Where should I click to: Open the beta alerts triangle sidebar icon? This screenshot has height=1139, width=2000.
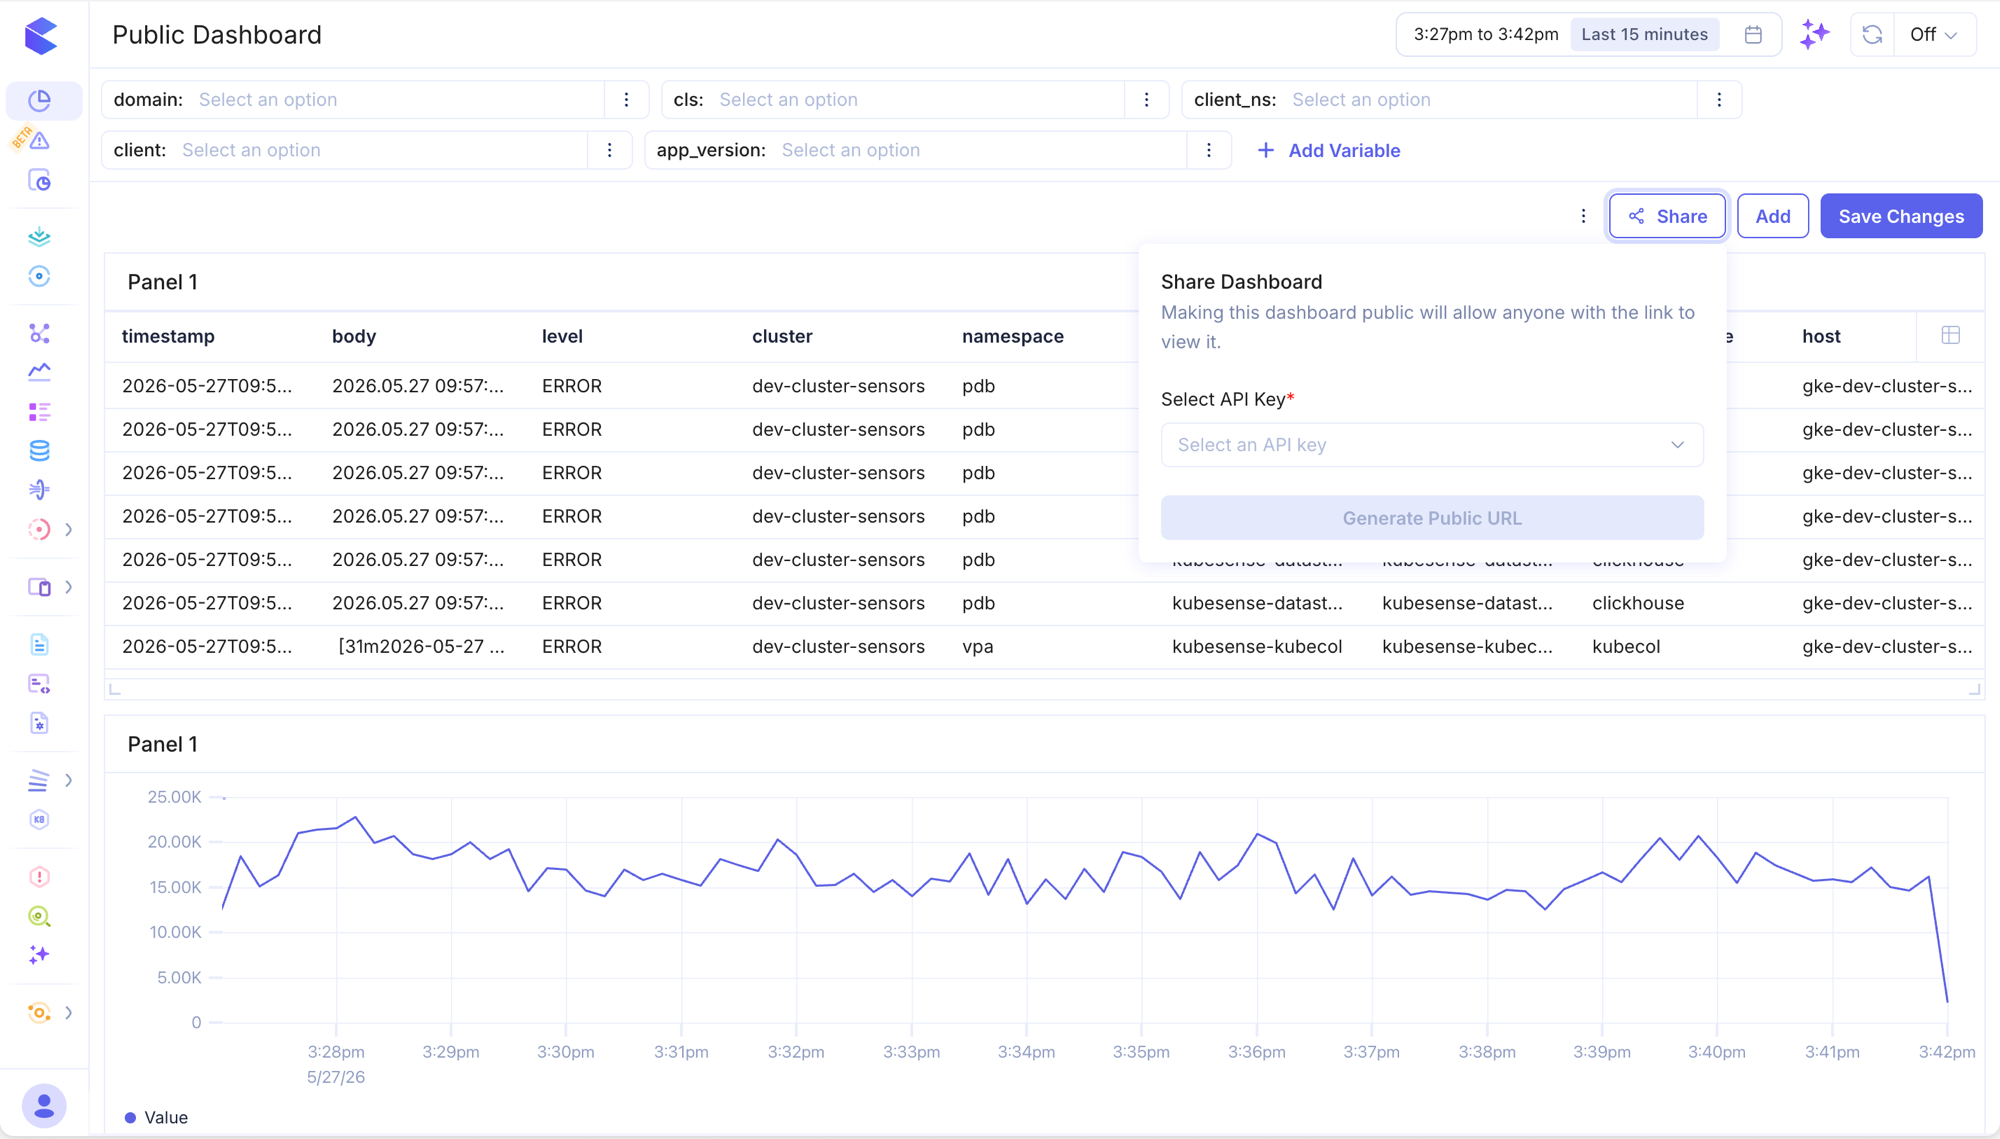click(x=40, y=141)
